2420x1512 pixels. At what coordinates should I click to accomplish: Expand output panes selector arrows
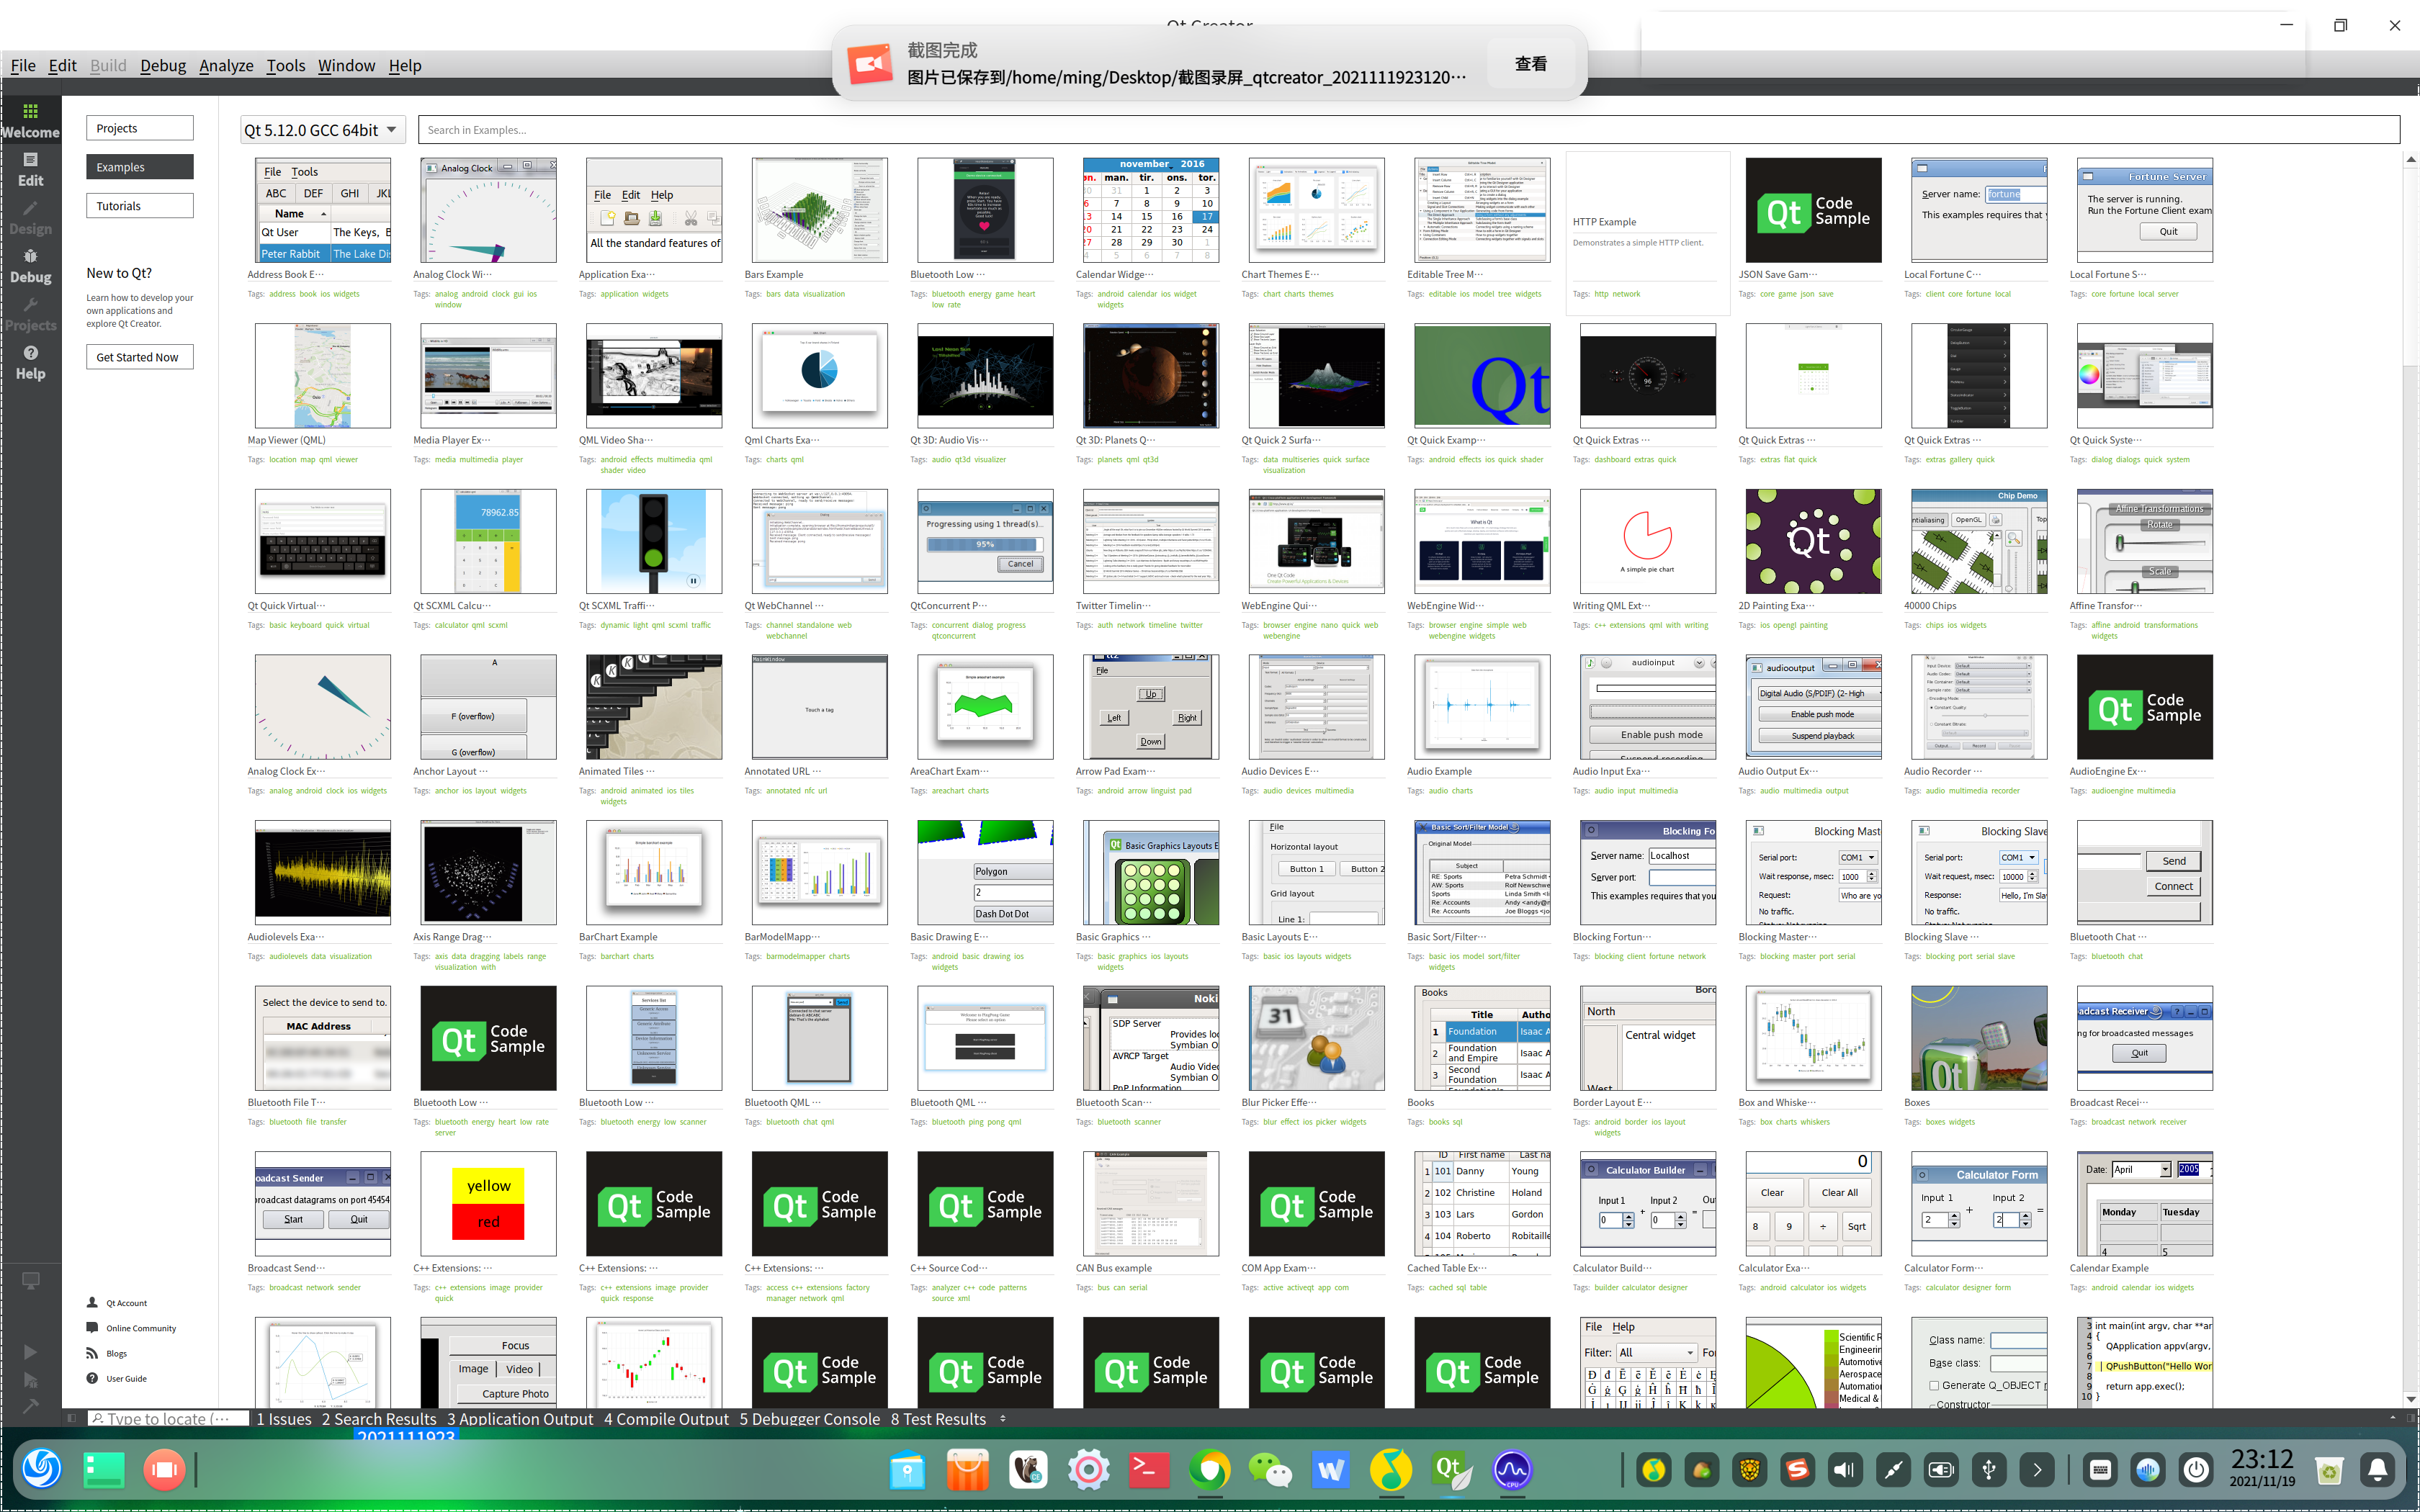(1003, 1418)
